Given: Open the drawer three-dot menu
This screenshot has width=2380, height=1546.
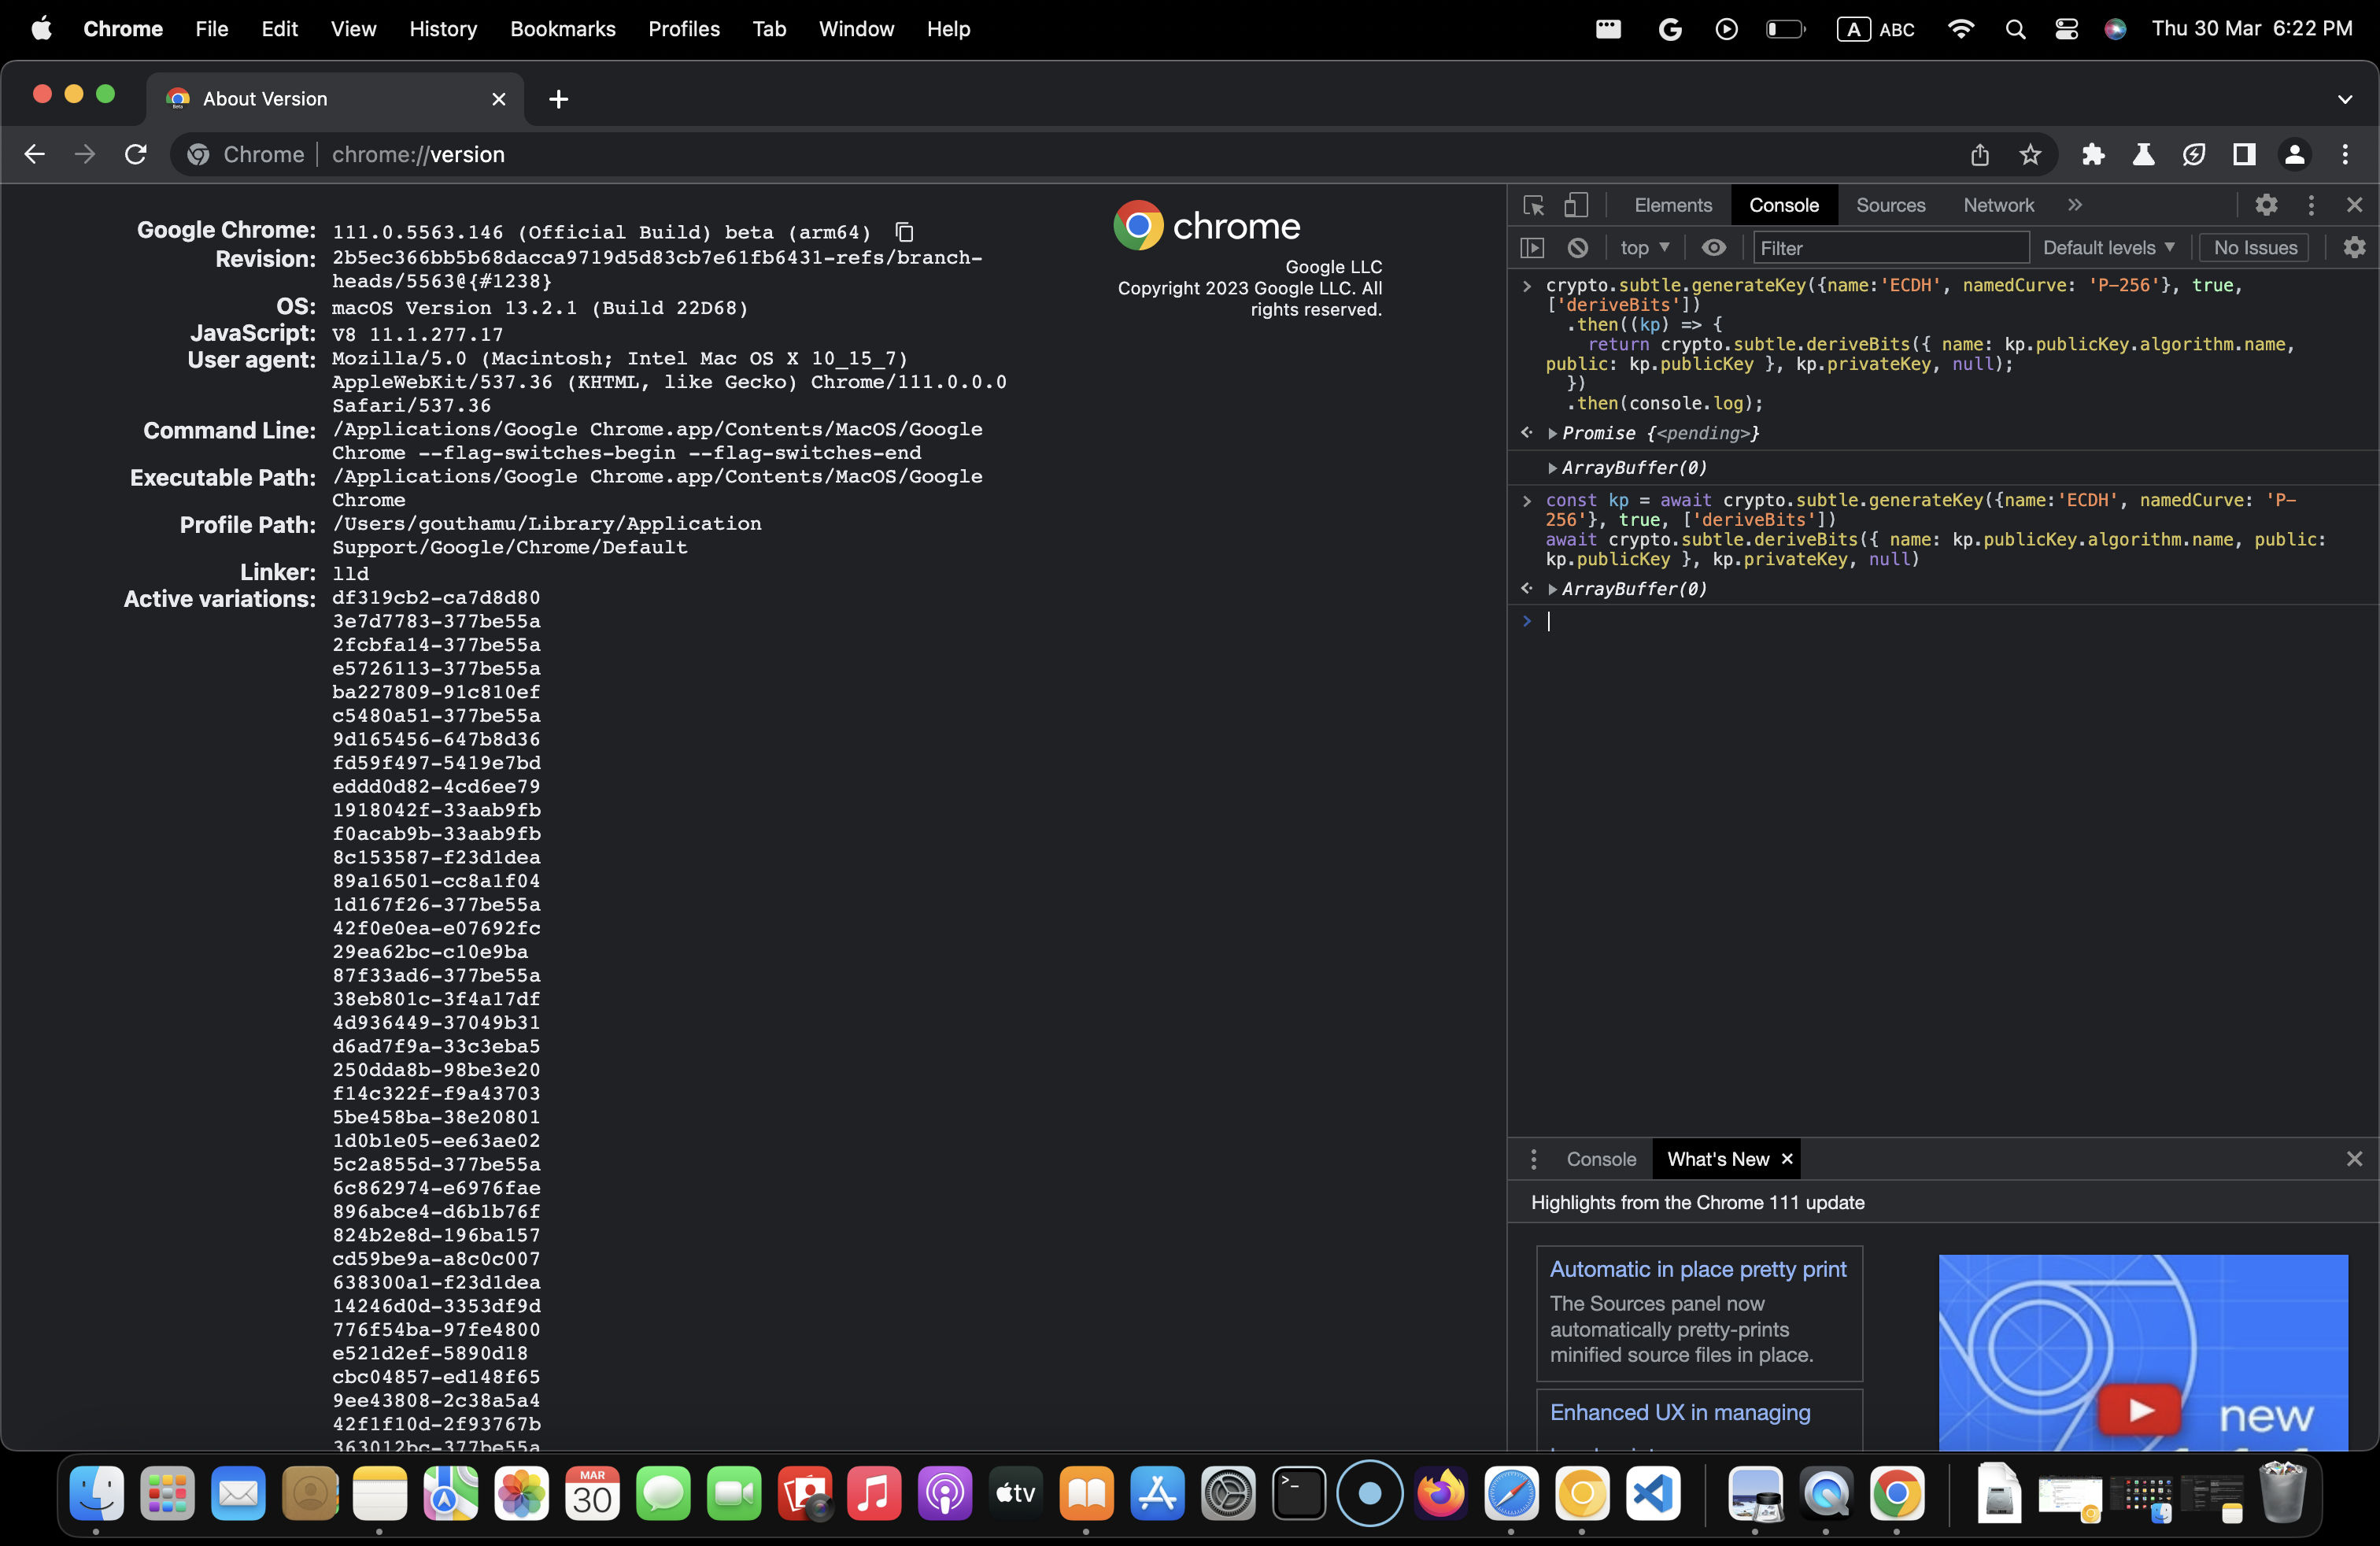Looking at the screenshot, I should click(x=1533, y=1159).
